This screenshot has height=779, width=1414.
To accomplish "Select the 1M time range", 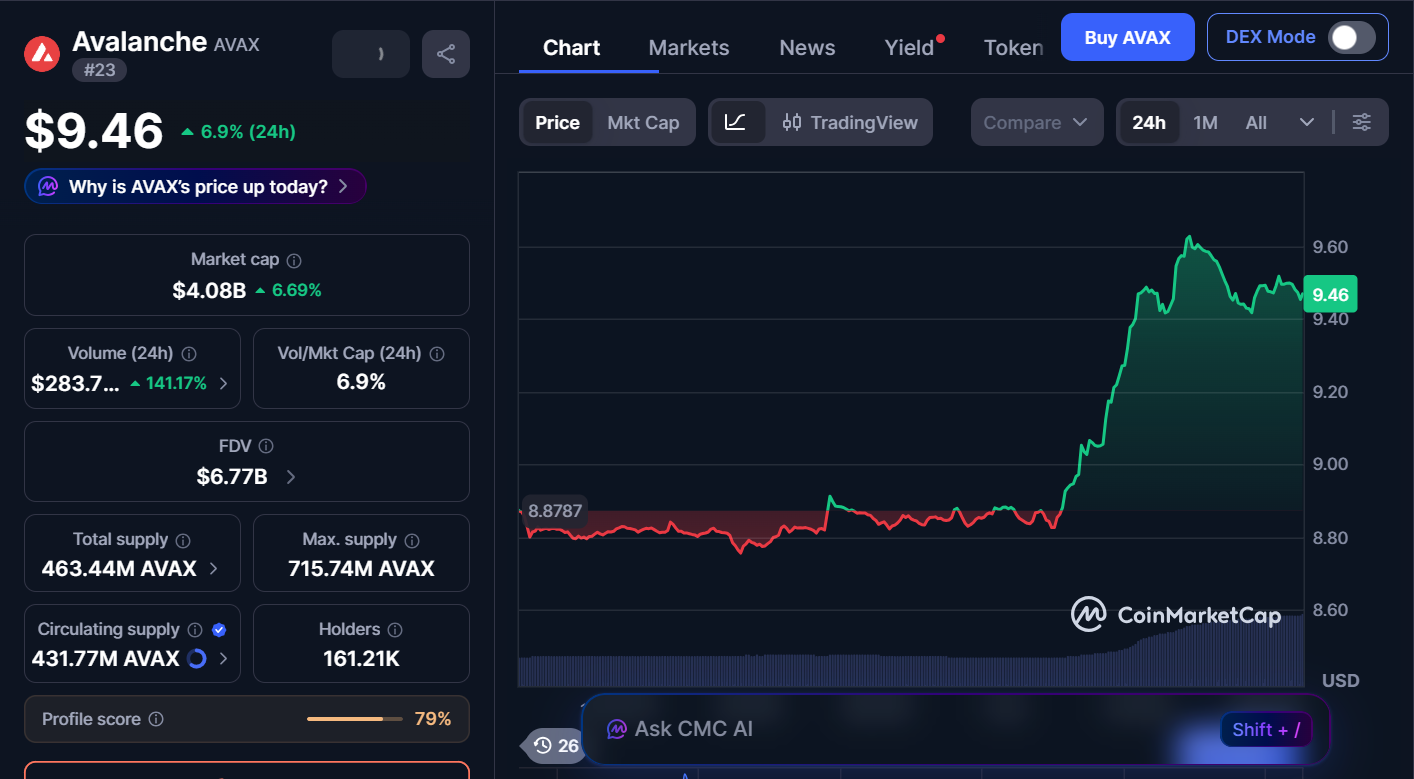I will click(x=1205, y=122).
